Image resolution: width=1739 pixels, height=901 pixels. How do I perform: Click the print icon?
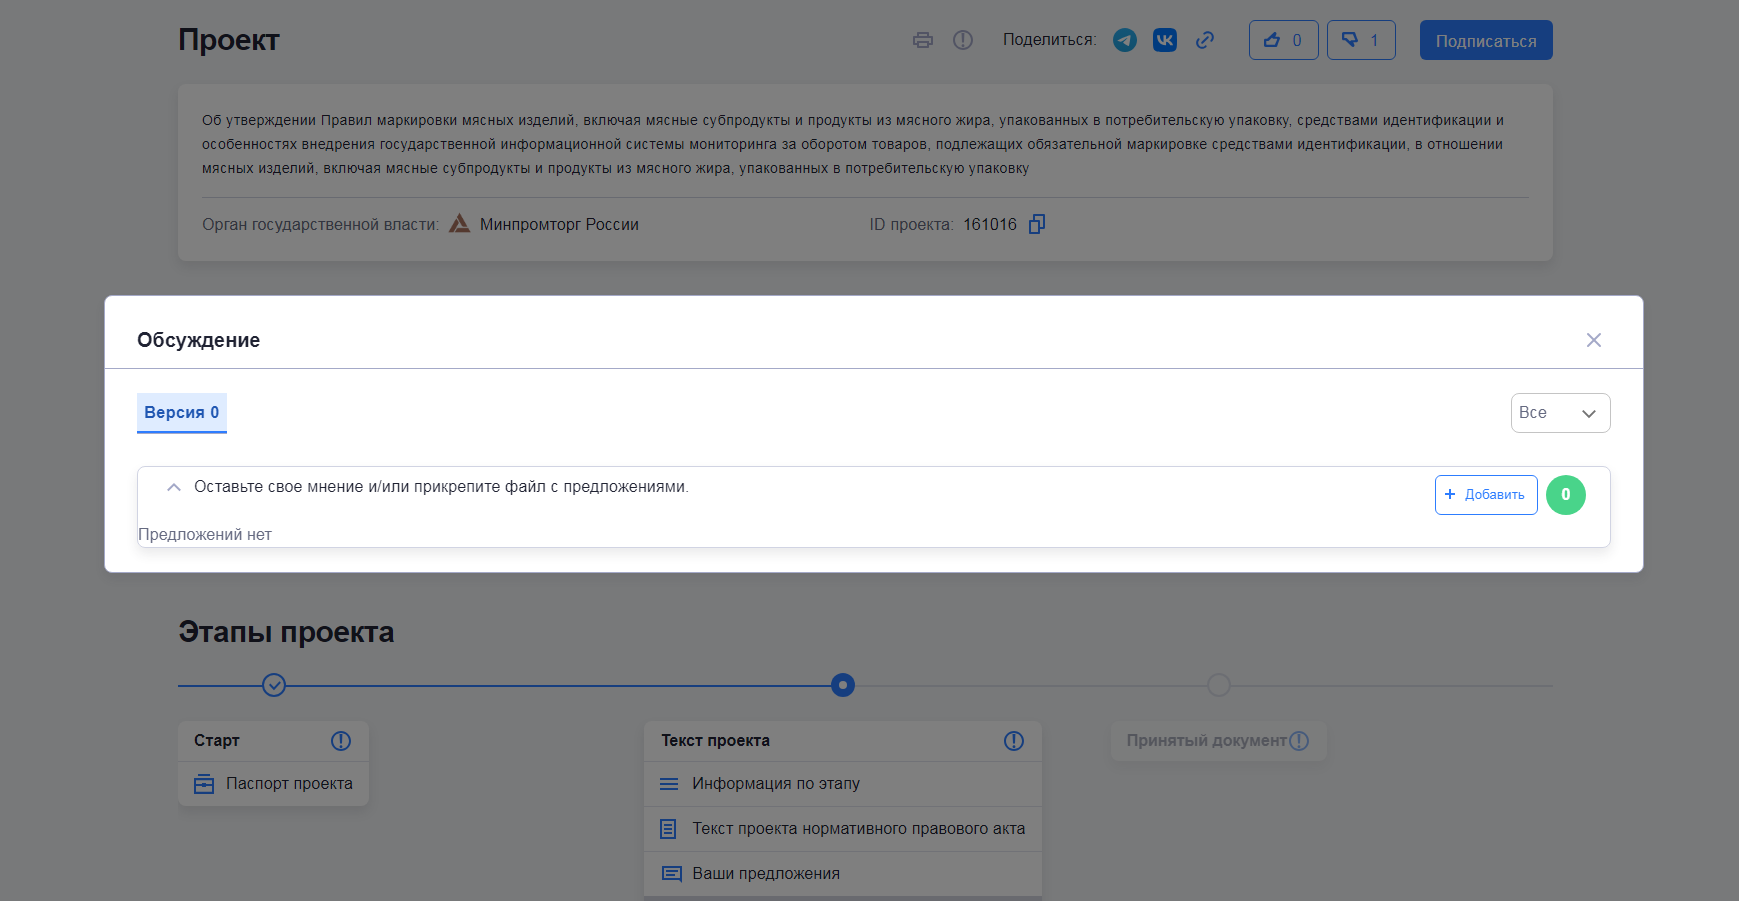[922, 40]
